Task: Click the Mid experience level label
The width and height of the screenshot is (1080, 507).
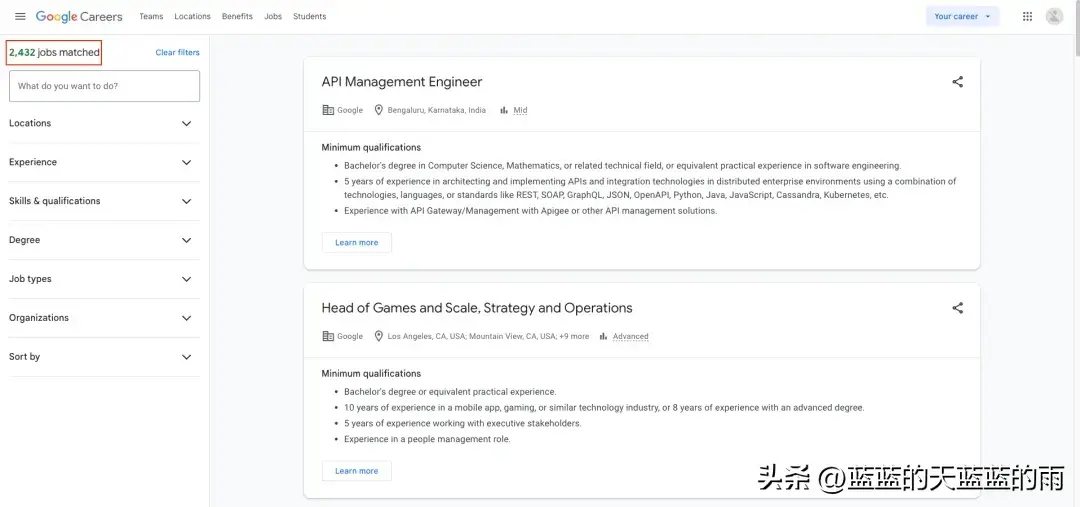Action: tap(520, 110)
